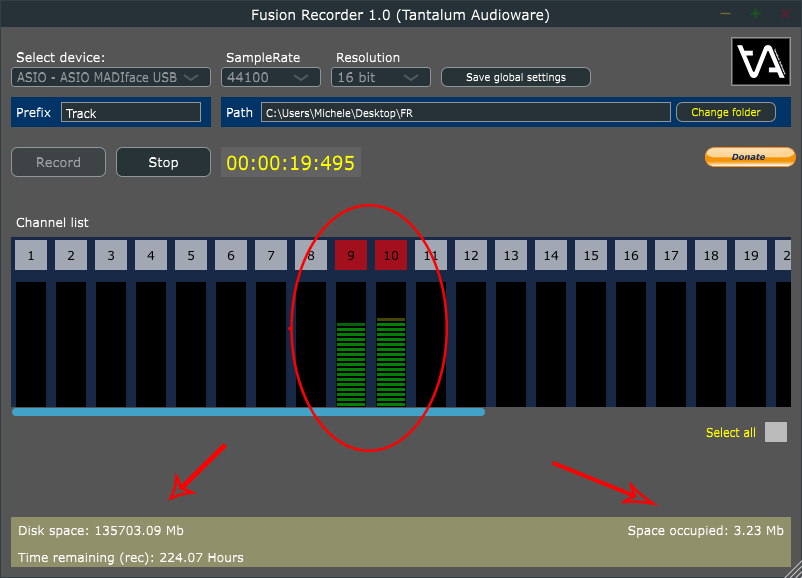Open the Resolution 16 bit dropdown

[x=381, y=77]
